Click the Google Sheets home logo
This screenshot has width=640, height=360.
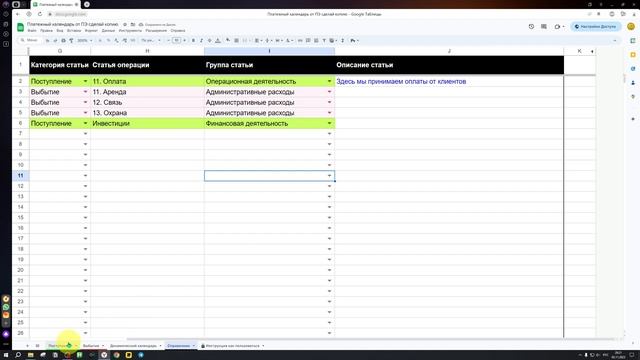(x=20, y=27)
